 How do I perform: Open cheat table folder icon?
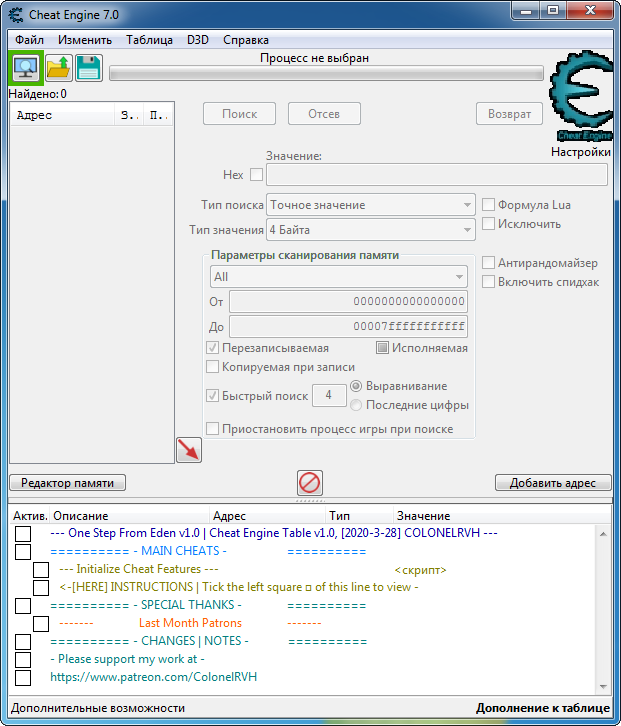point(59,68)
